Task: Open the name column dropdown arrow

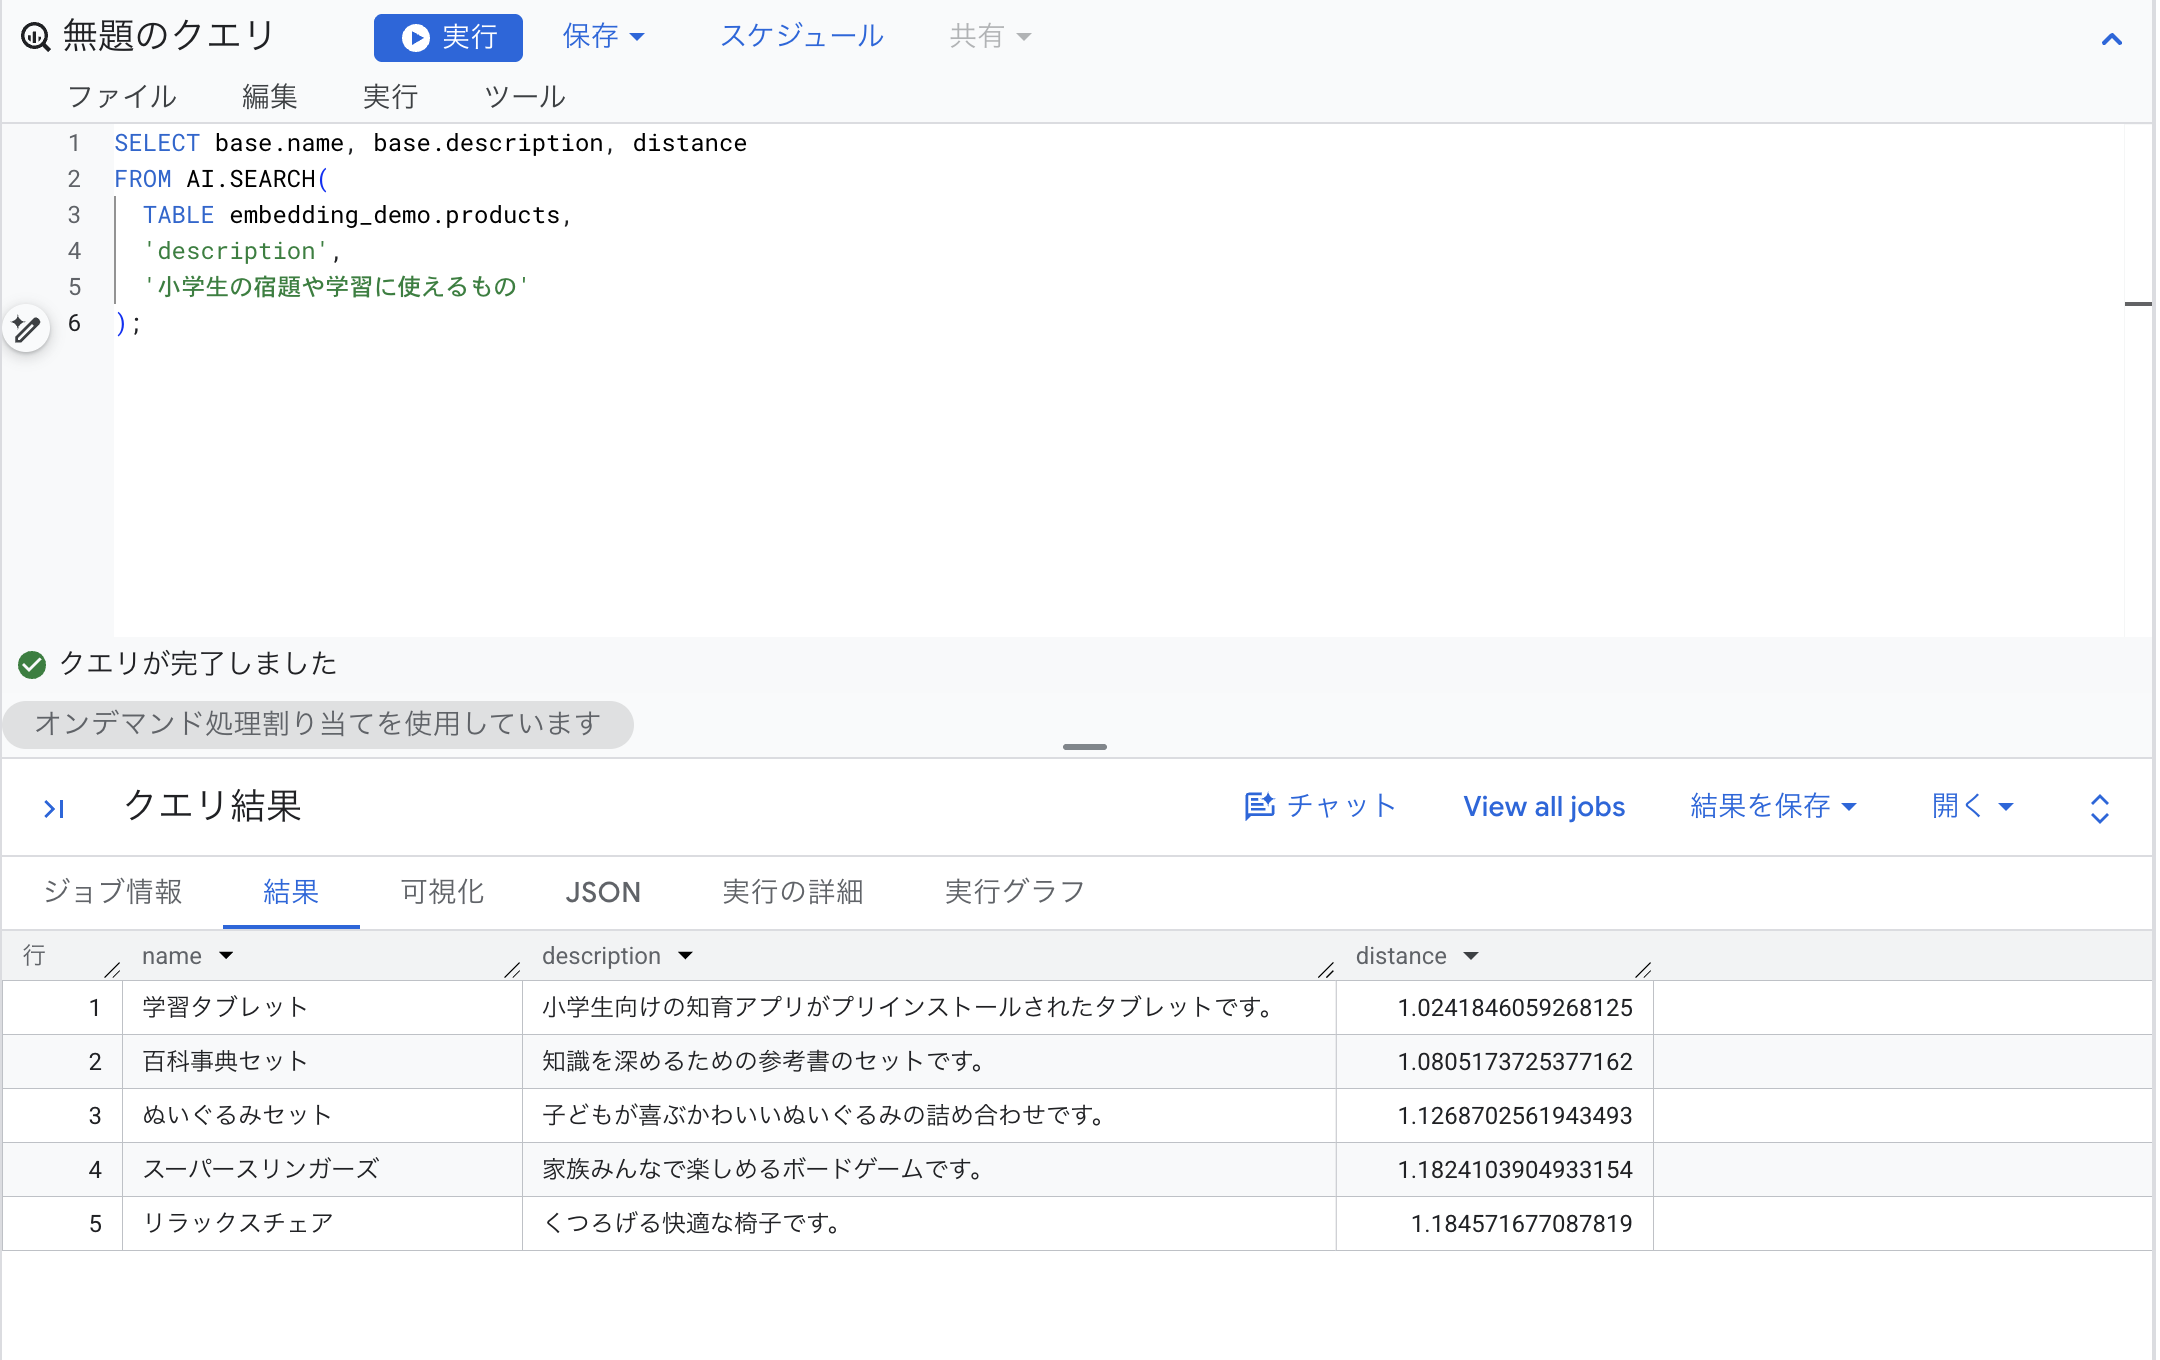Action: (x=226, y=956)
